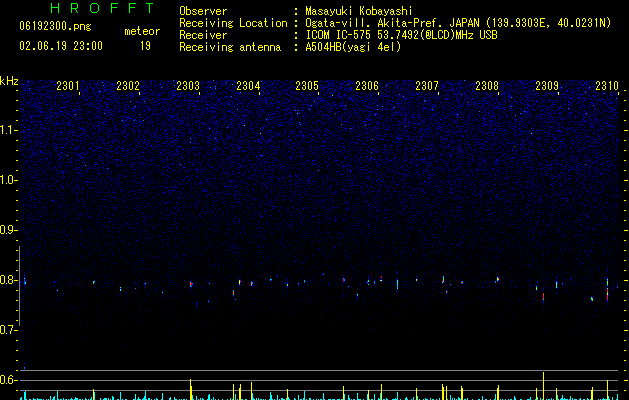Click time marker 2306
629x400 pixels.
click(x=367, y=86)
